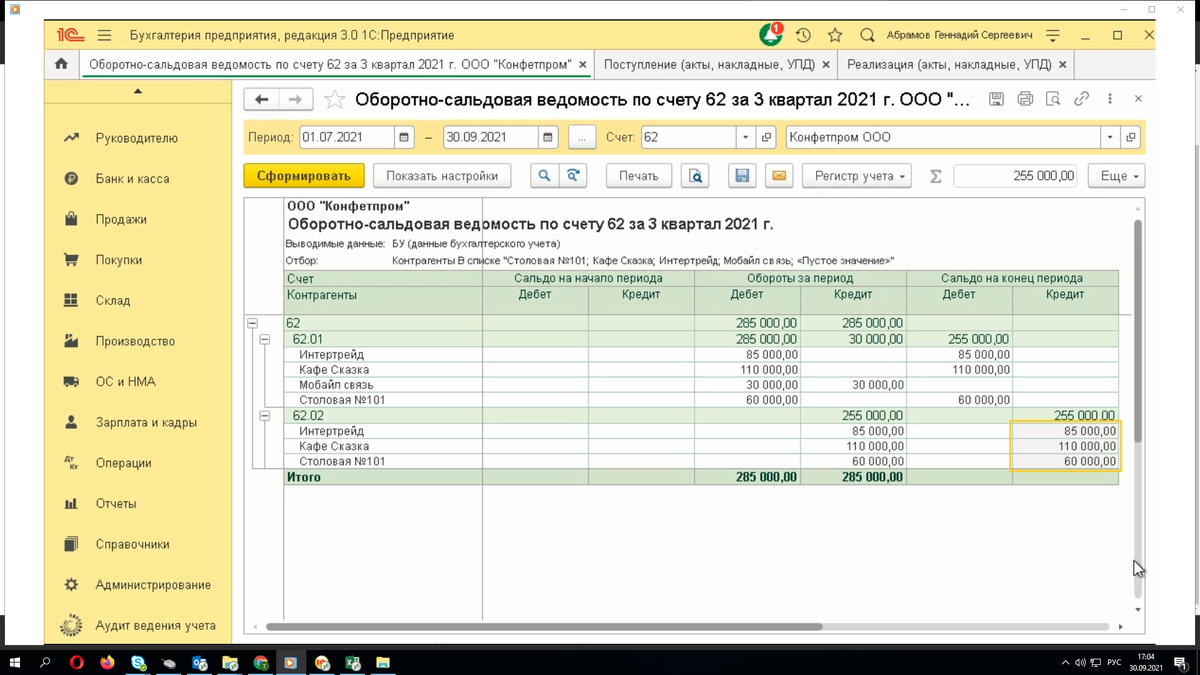1200x675 pixels.
Task: Open Справочники section
Action: pyautogui.click(x=132, y=544)
